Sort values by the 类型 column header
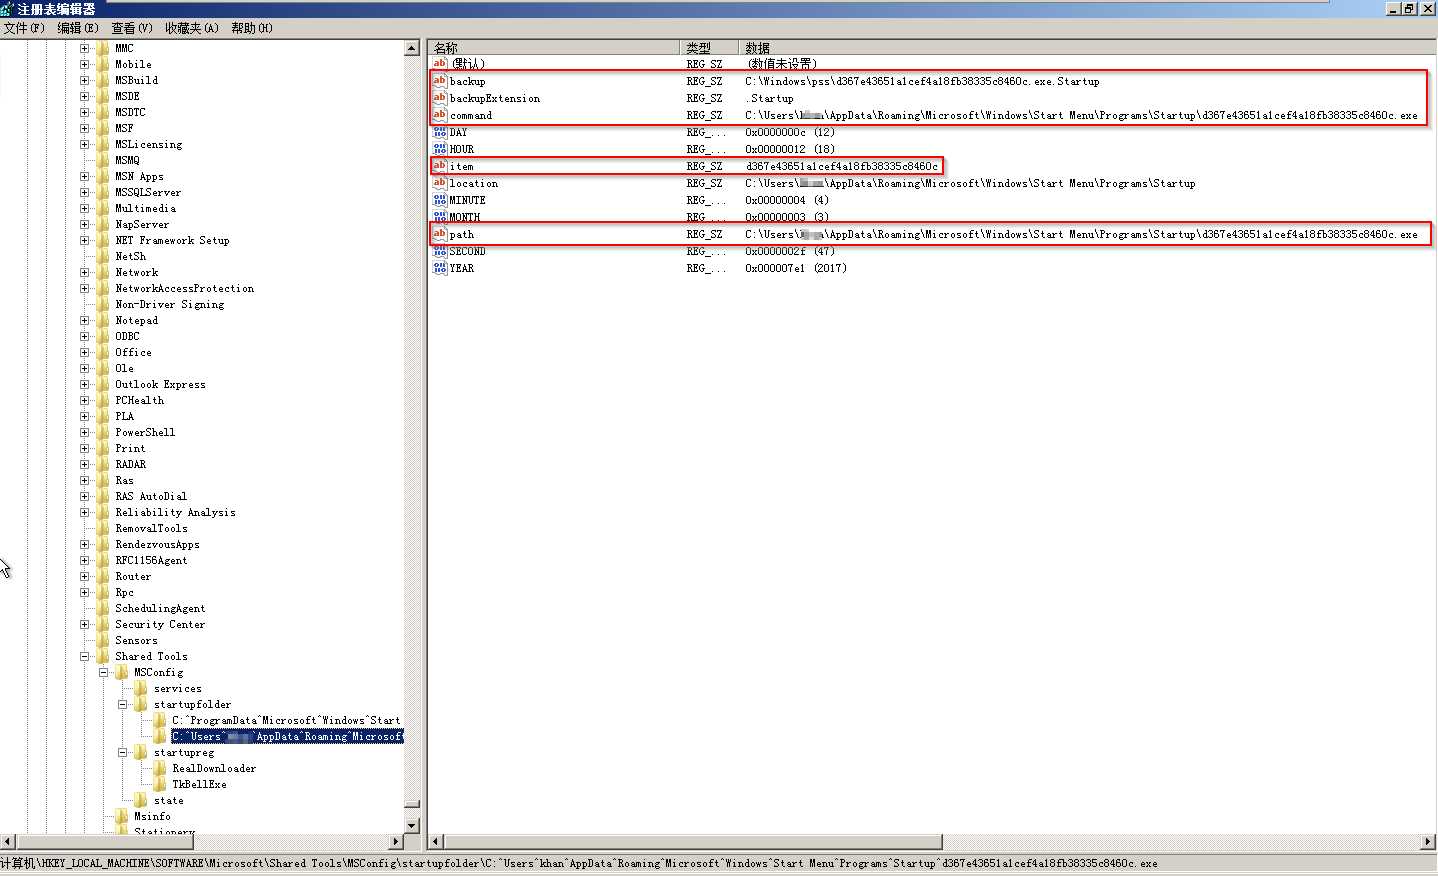This screenshot has height=876, width=1438. [x=709, y=48]
